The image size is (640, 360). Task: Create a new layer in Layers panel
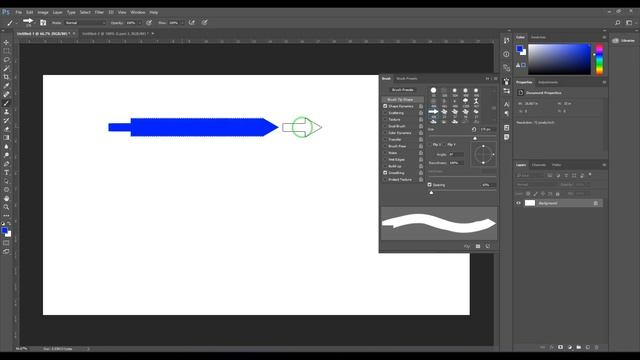coord(588,347)
